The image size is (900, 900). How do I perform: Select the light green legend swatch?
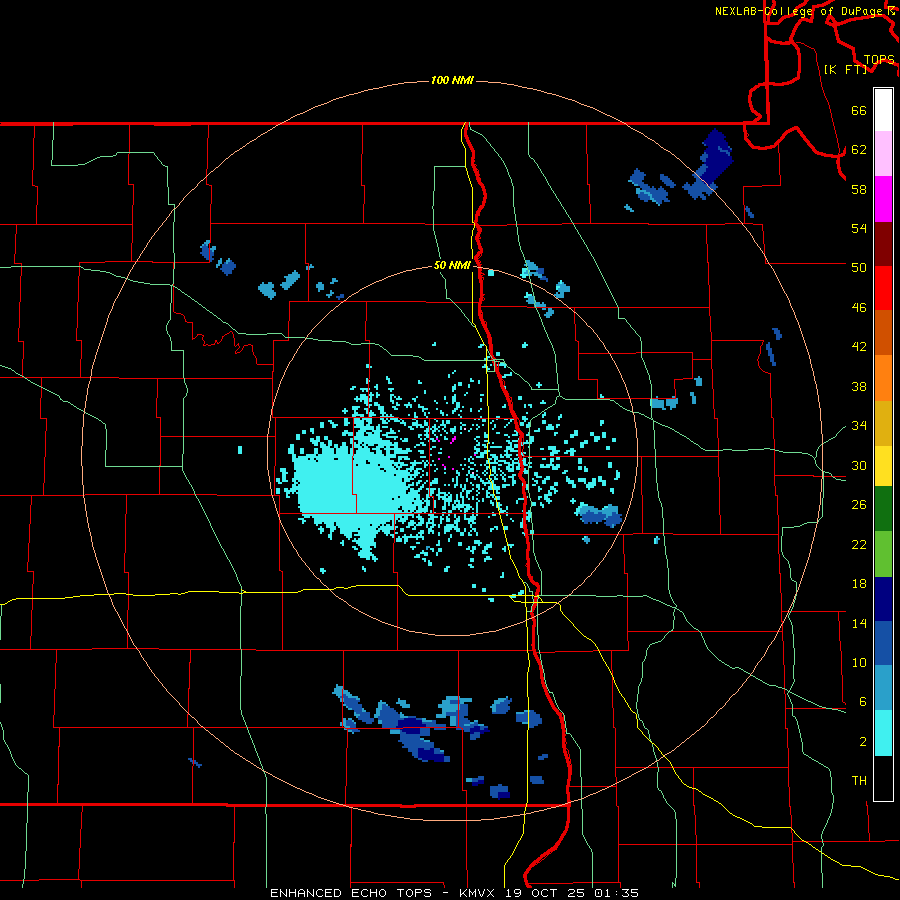(x=883, y=554)
